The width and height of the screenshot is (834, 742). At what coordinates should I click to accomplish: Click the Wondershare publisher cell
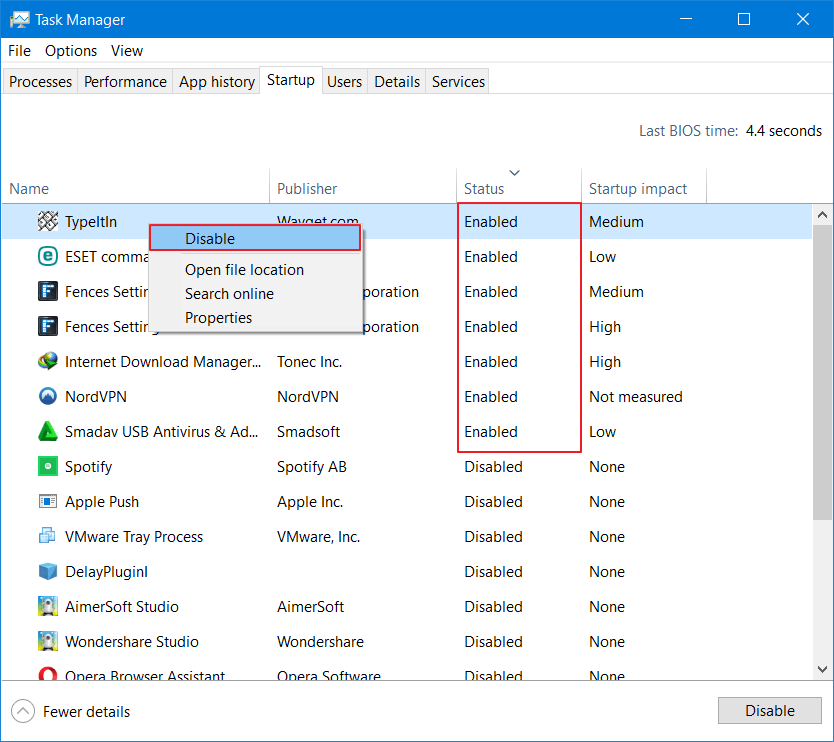[x=320, y=641]
